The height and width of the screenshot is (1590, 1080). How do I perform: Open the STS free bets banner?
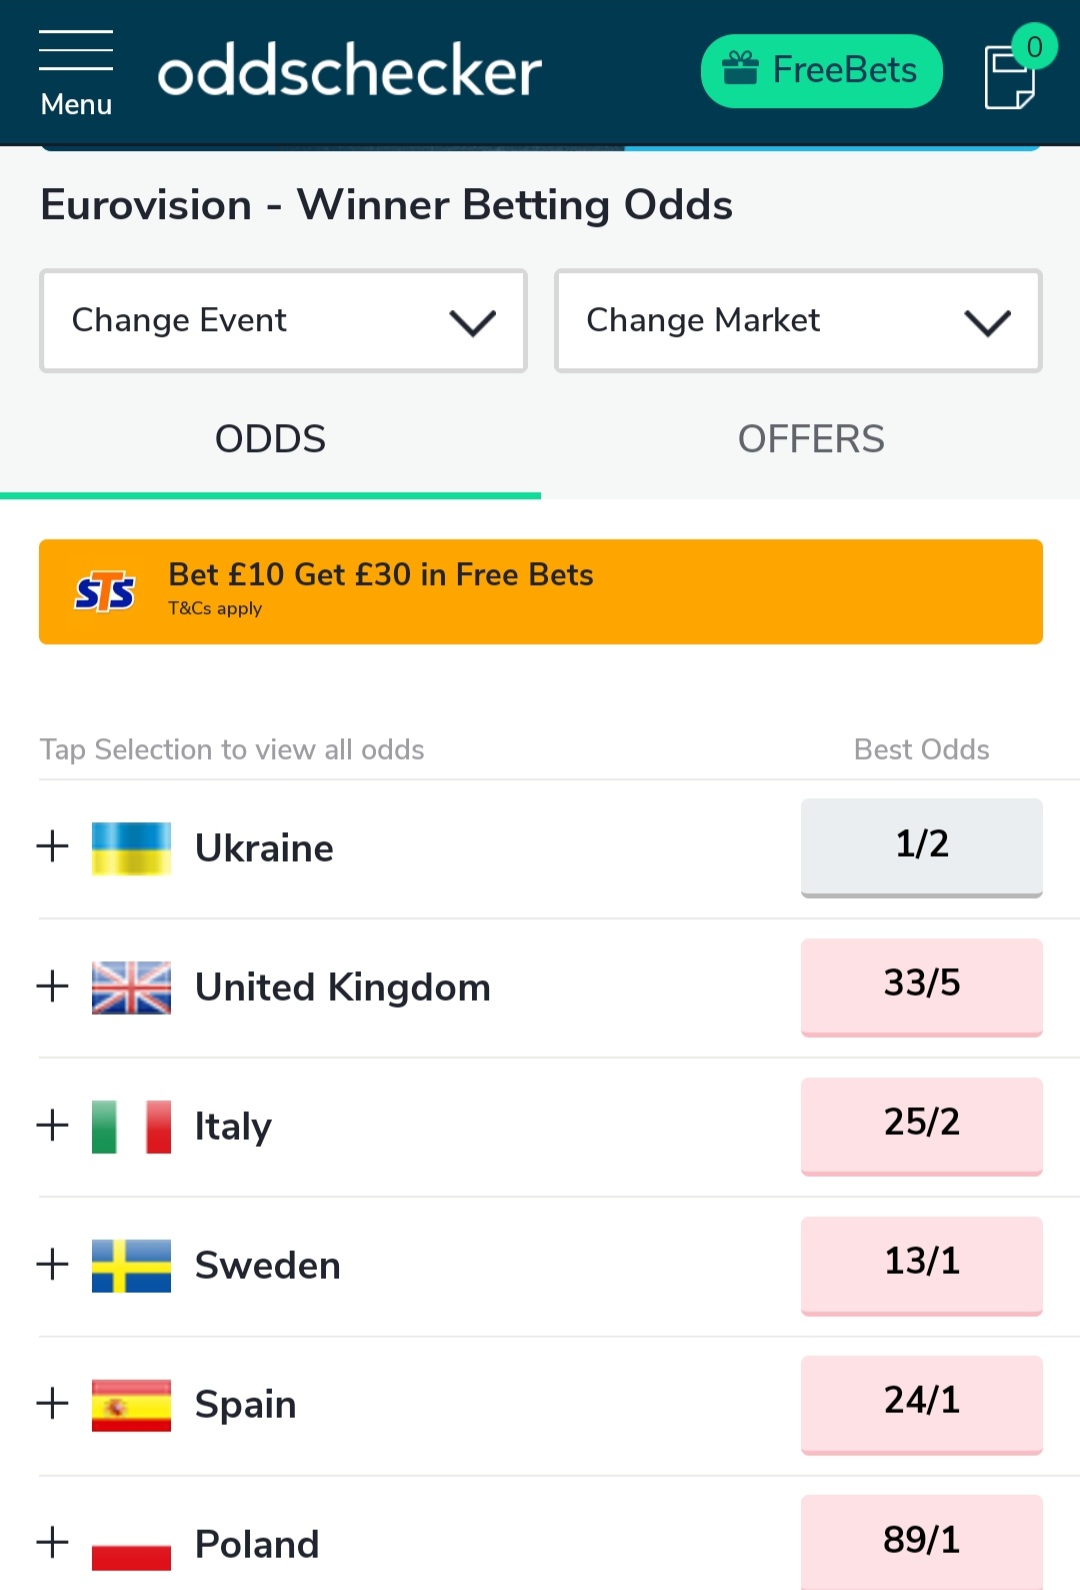(540, 591)
